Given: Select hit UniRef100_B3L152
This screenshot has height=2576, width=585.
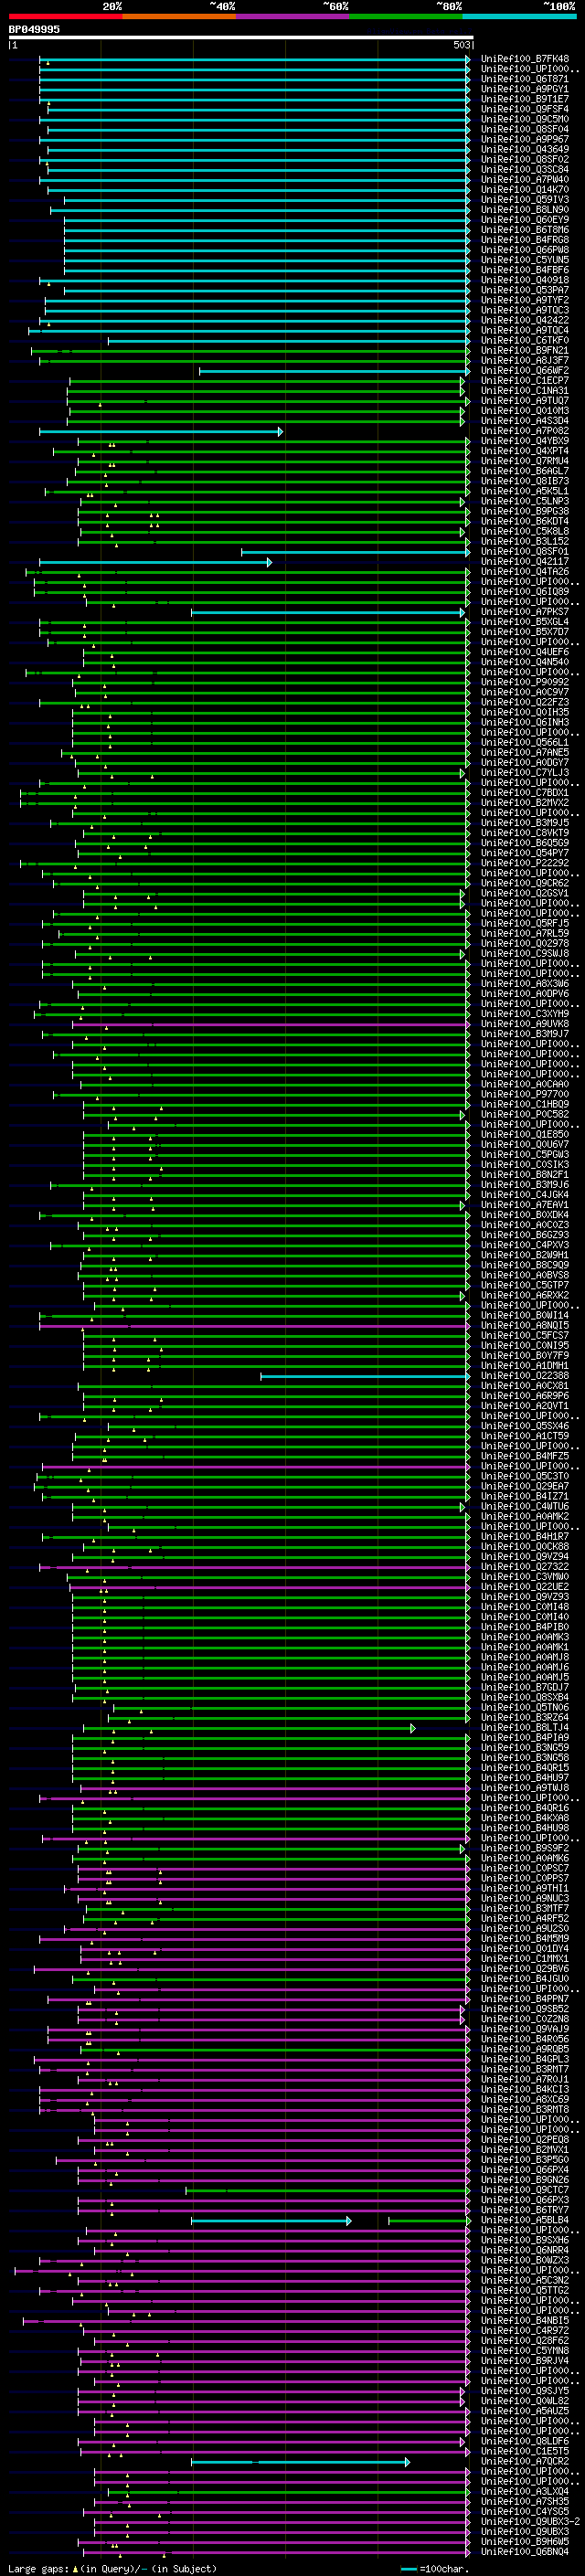Looking at the screenshot, I should 525,541.
